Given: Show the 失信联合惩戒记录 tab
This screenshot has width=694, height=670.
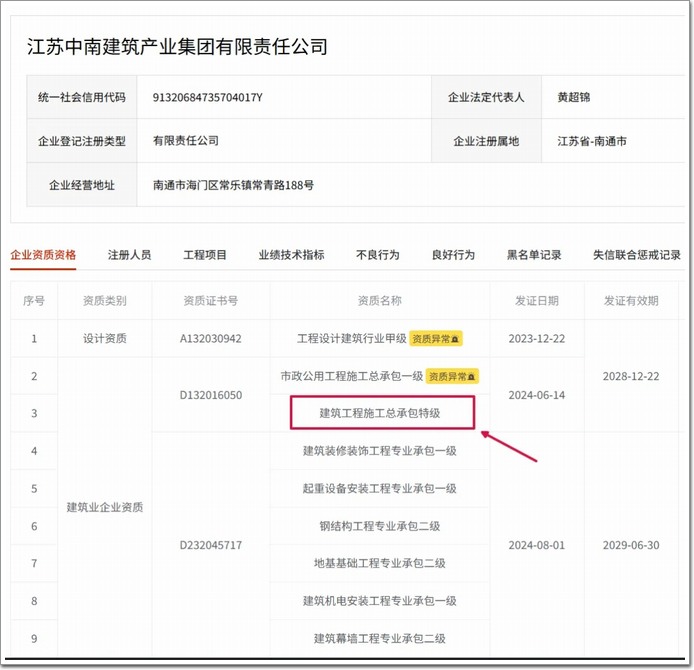Looking at the screenshot, I should click(636, 255).
